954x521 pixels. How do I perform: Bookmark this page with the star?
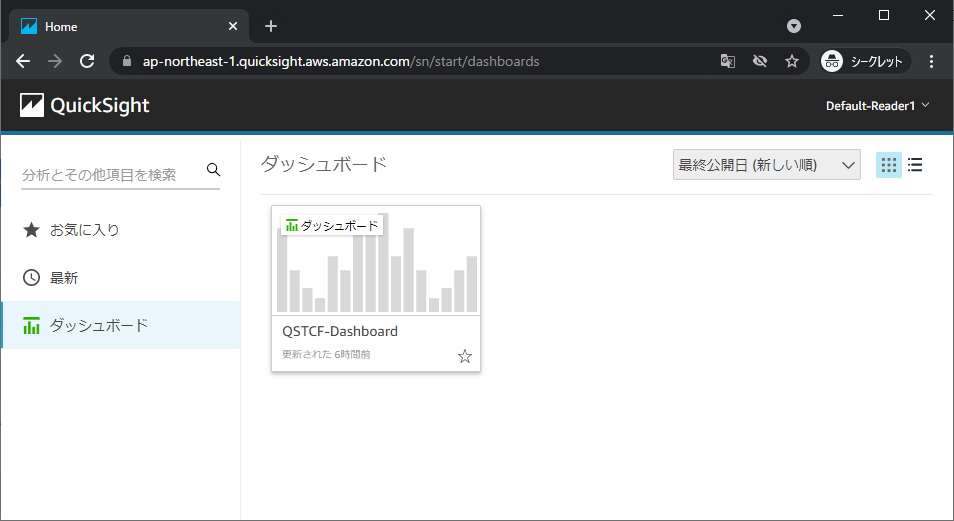(x=792, y=61)
